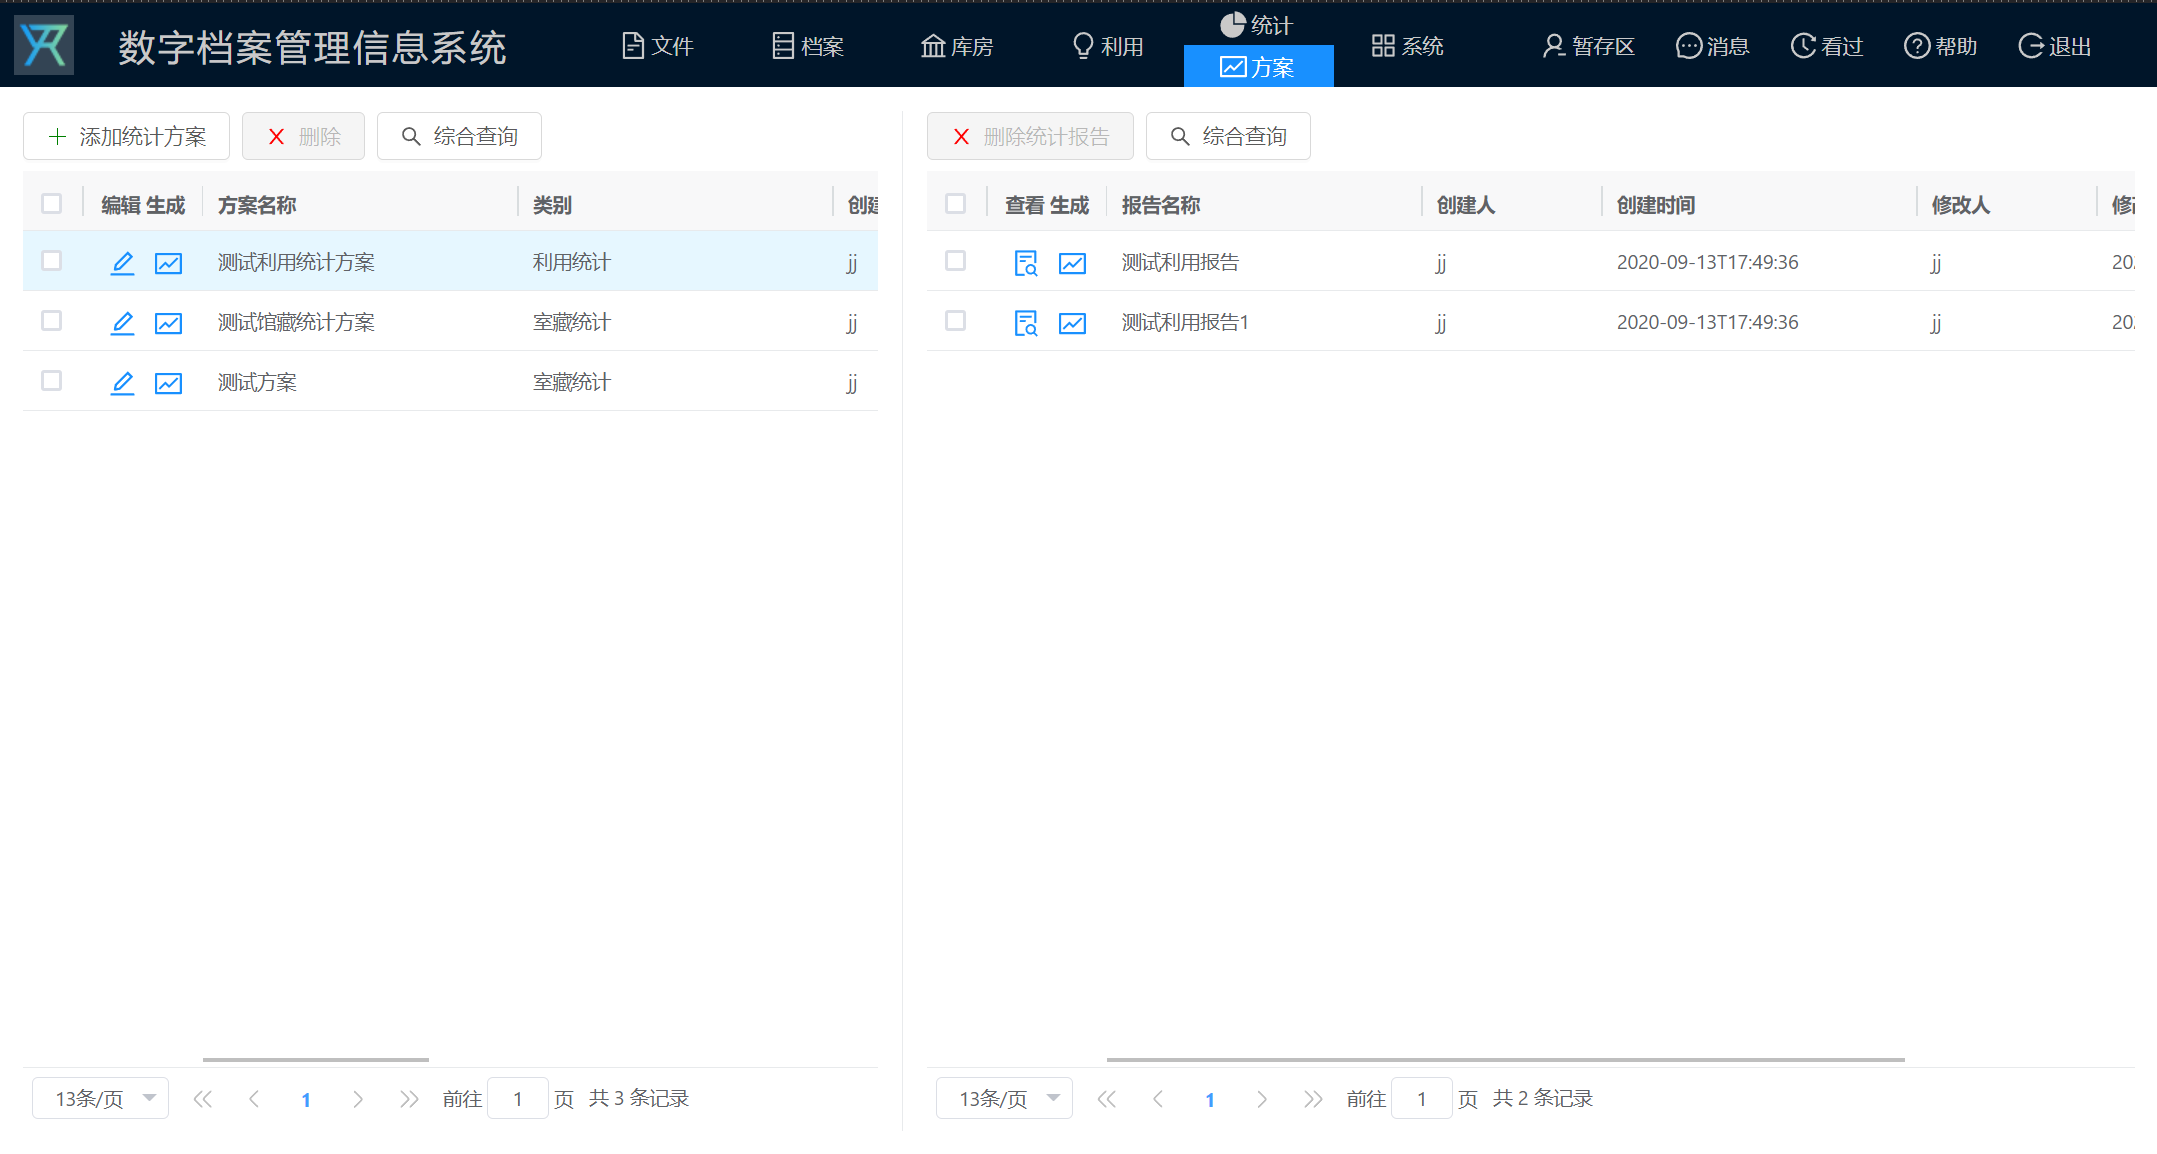Click 删除统计报告 button

(x=1030, y=136)
